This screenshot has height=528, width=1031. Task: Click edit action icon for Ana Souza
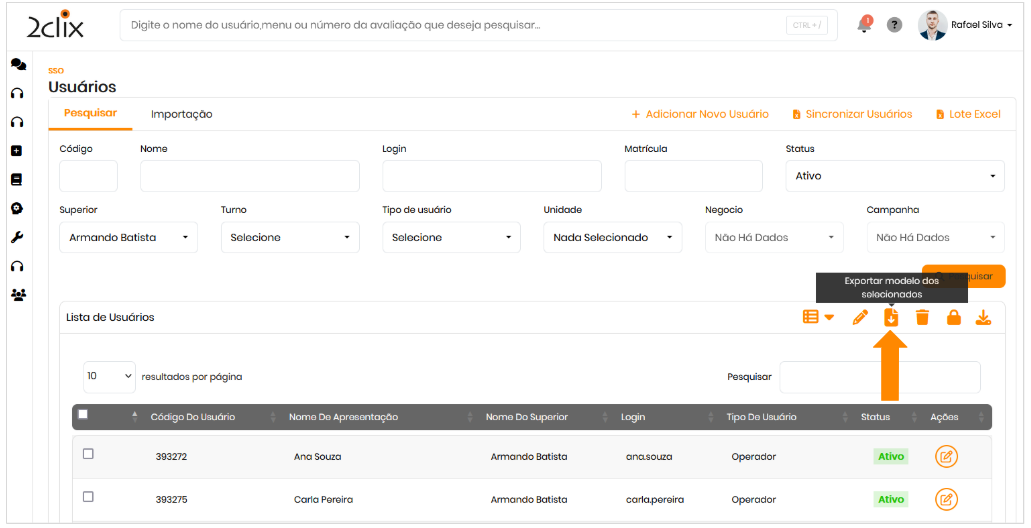pos(946,456)
